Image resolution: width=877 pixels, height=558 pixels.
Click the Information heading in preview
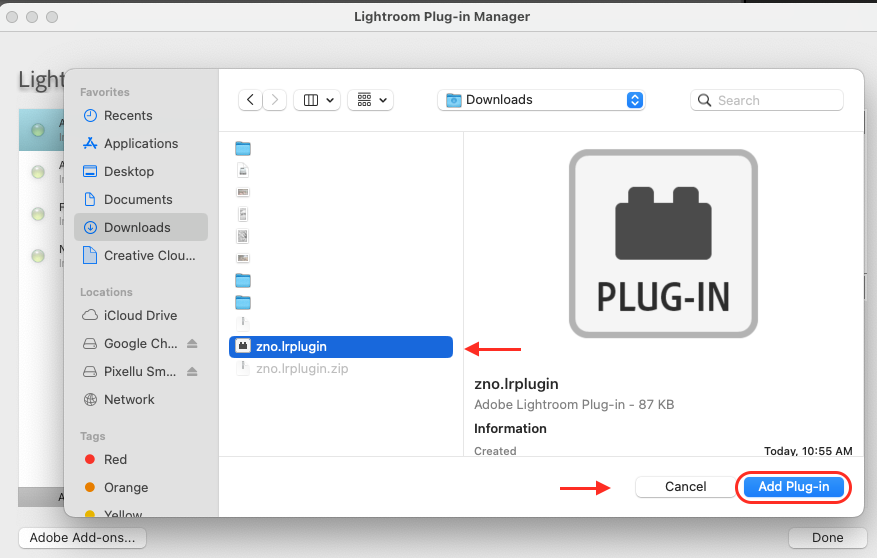pyautogui.click(x=510, y=429)
